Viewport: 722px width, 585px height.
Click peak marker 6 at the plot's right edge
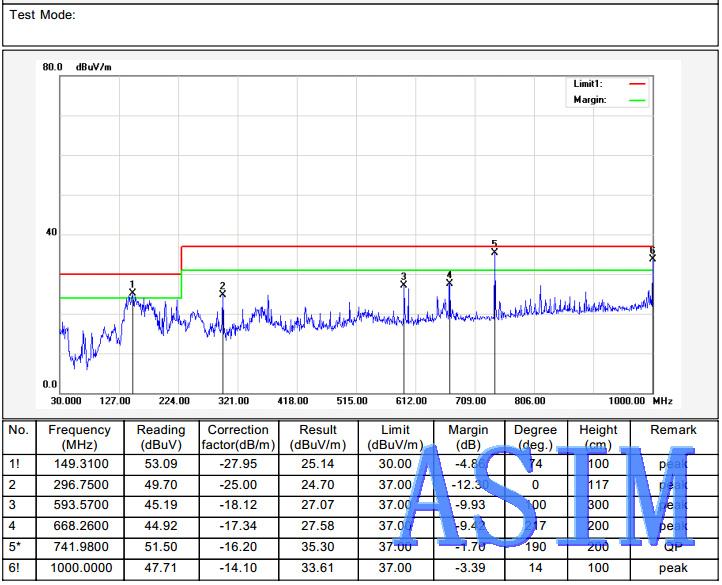[652, 258]
